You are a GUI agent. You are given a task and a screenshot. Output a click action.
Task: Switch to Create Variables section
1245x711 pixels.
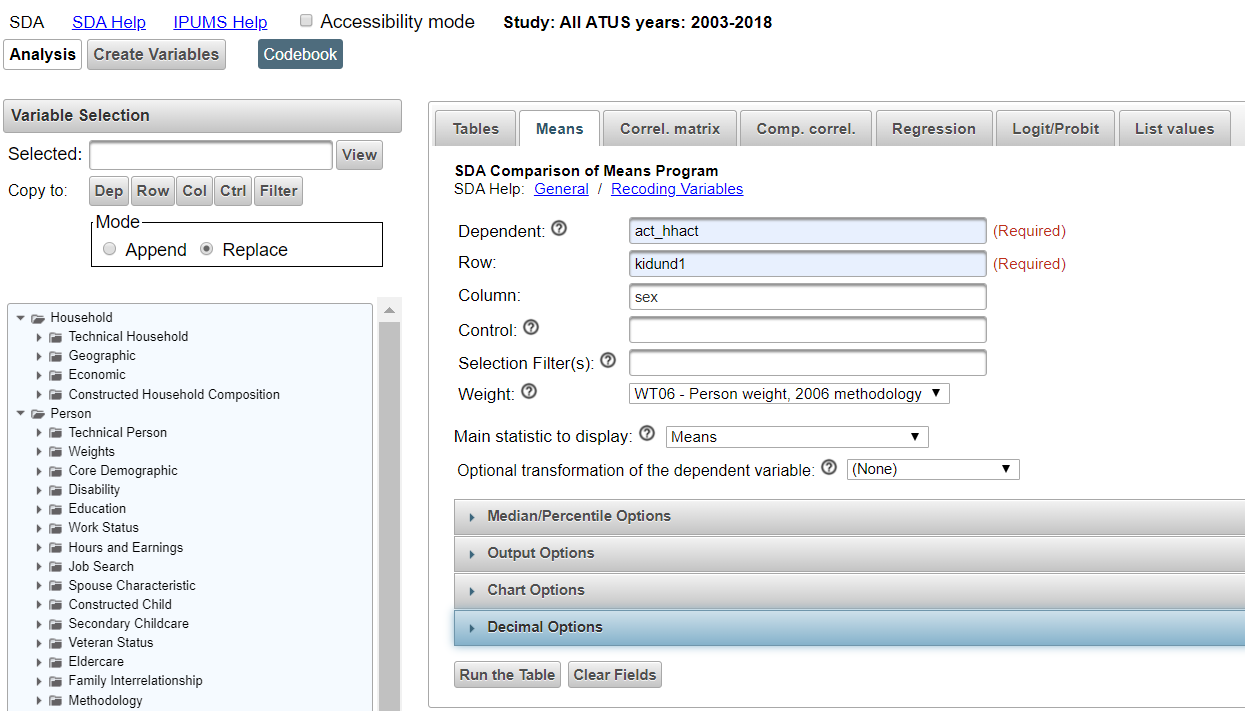pyautogui.click(x=156, y=54)
